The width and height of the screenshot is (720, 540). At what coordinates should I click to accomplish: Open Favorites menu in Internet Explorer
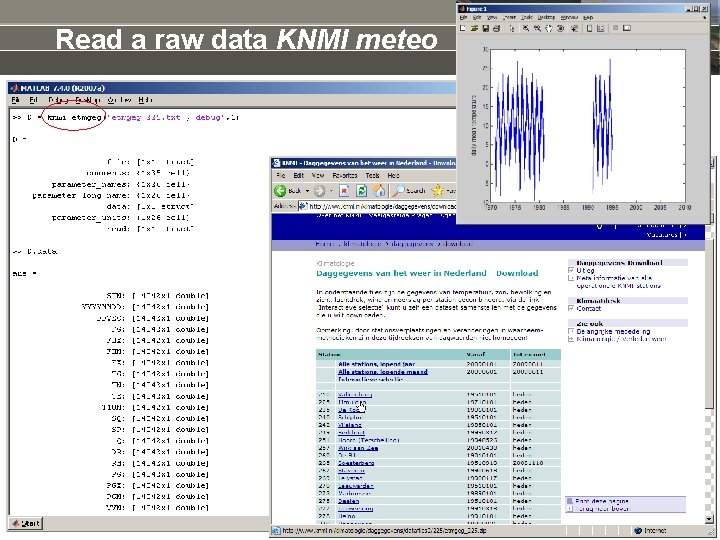[345, 175]
